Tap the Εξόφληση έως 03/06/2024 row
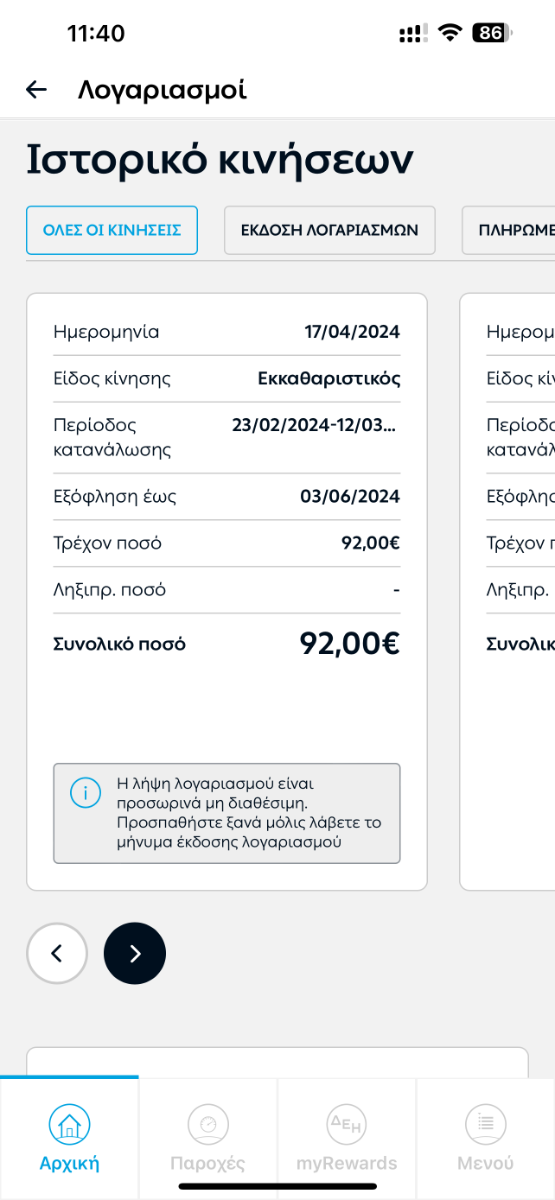This screenshot has height=1200, width=555. tap(227, 496)
